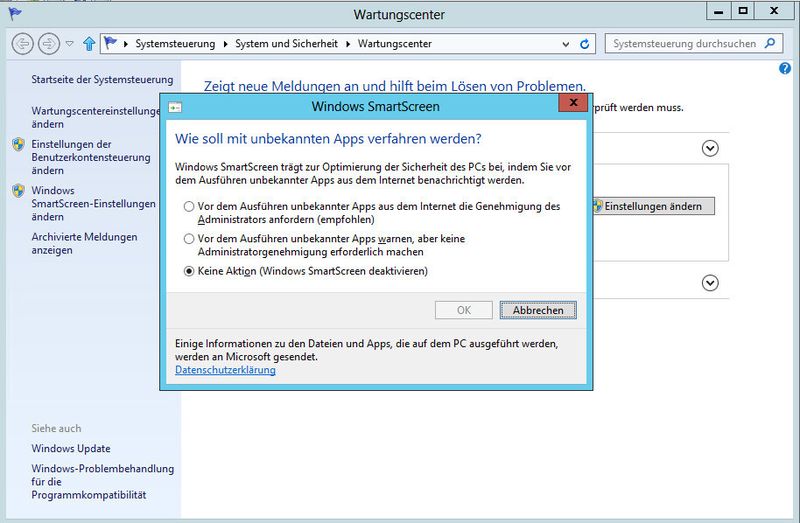Open Einstellungen der Benutzerkontensteuerung ändern
800x523 pixels.
pos(91,157)
